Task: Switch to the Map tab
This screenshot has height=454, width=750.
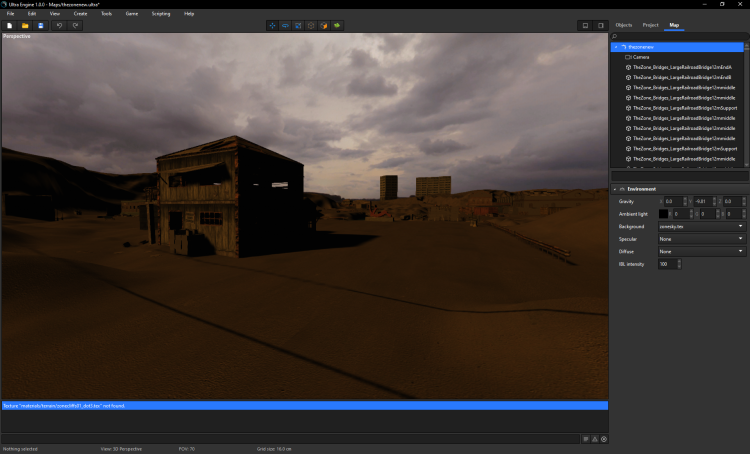Action: 674,25
